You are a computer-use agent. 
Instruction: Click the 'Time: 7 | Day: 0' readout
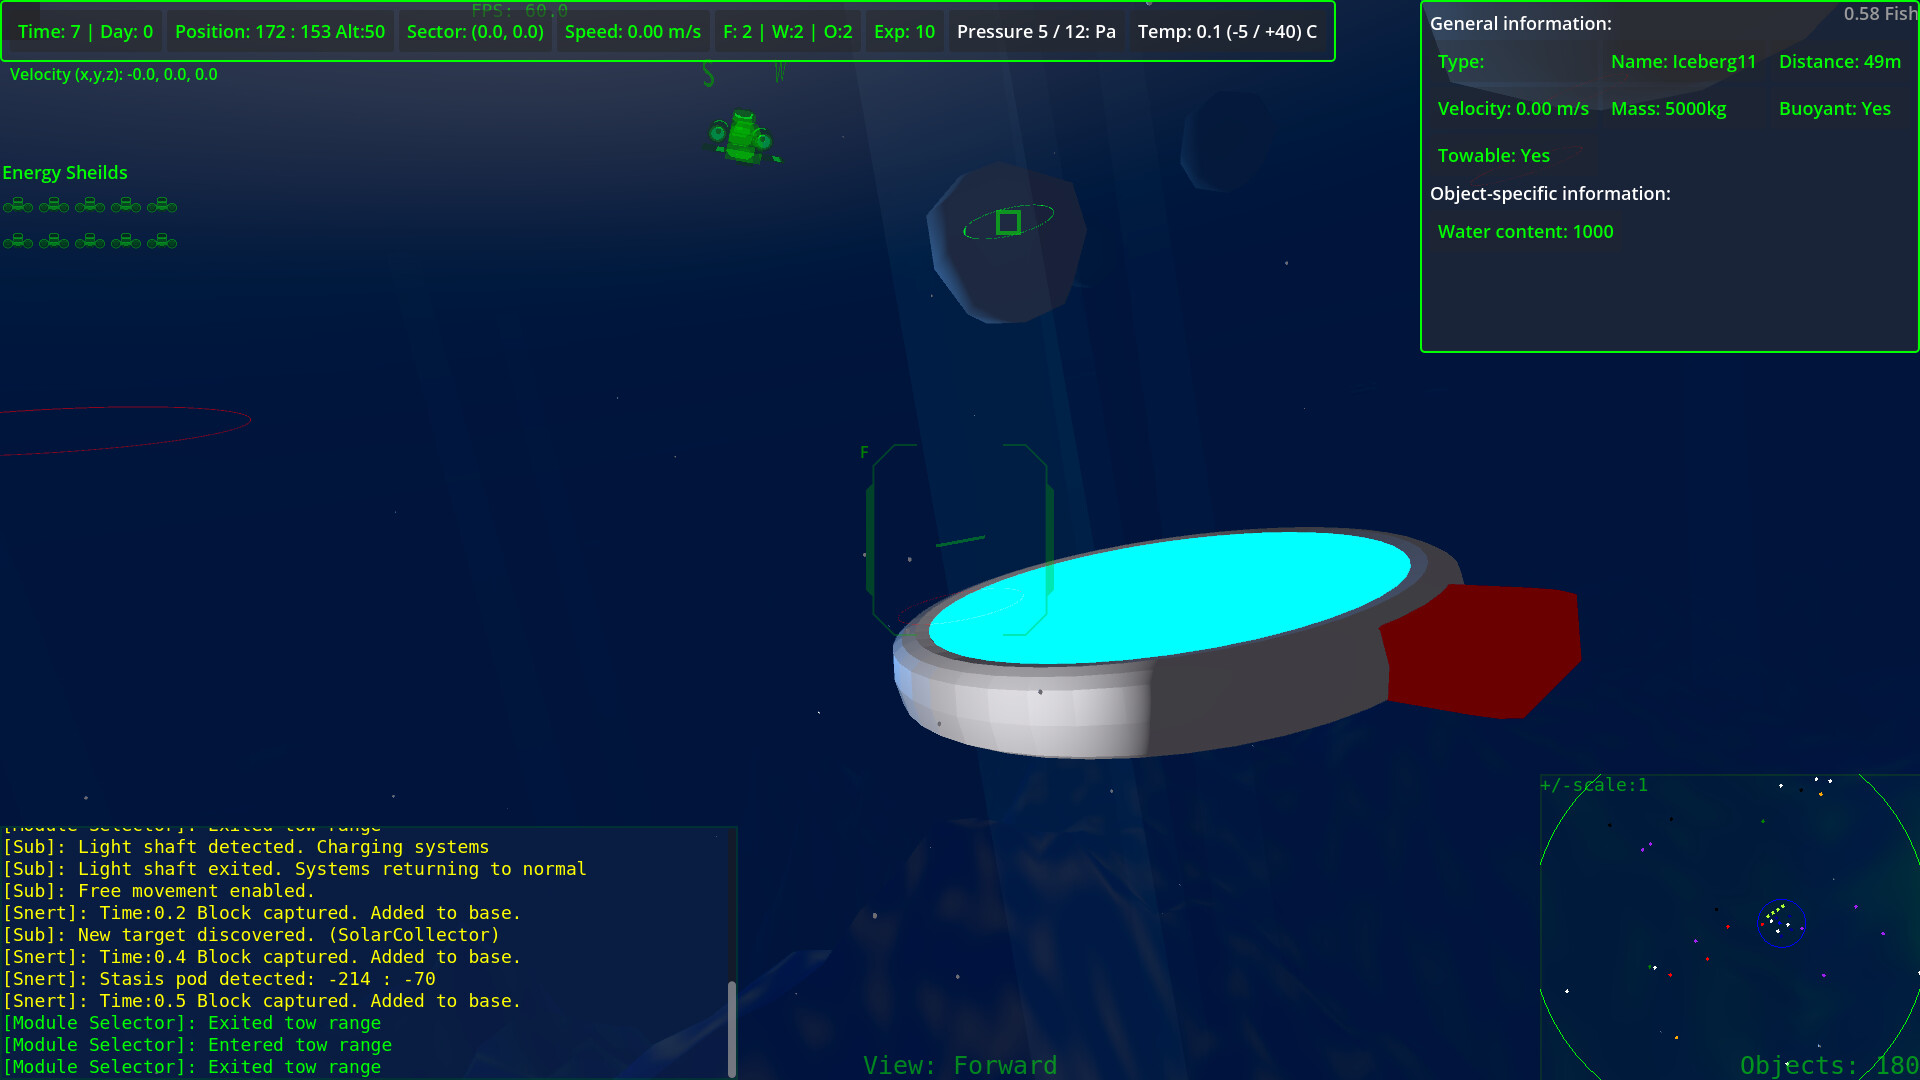[86, 32]
